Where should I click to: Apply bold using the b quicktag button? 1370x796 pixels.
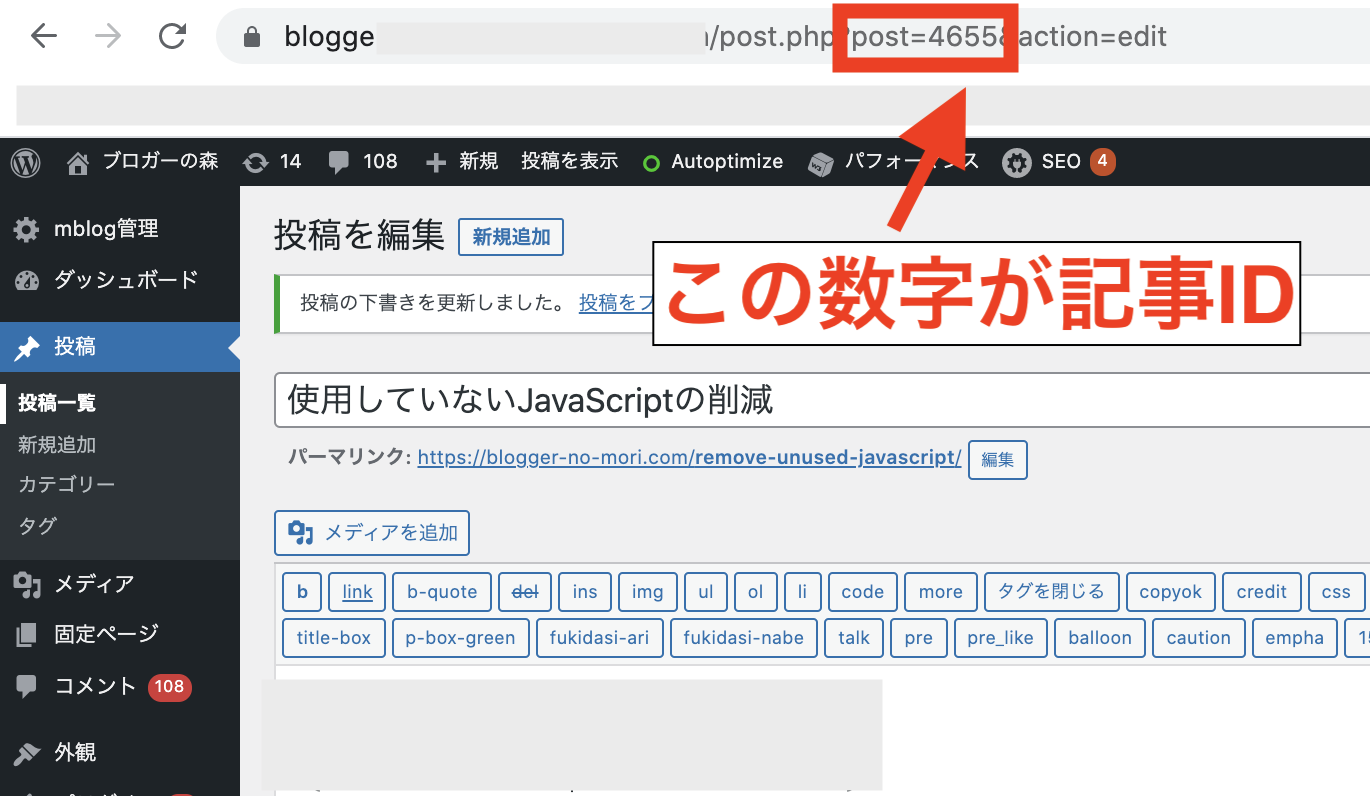coord(302,591)
